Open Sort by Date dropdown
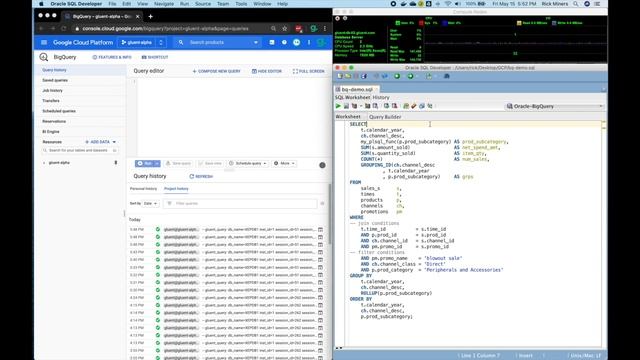 150,203
